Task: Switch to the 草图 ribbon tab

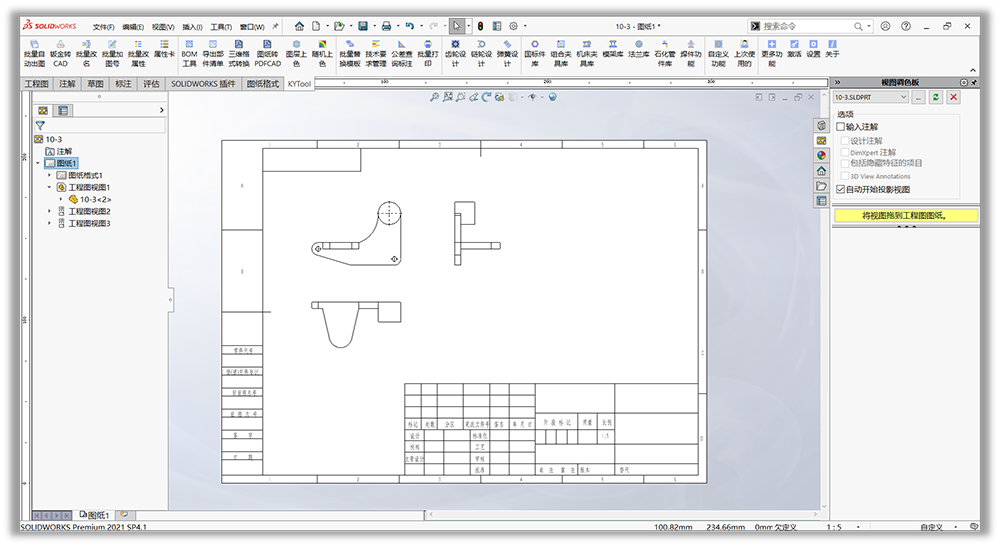Action: 95,84
